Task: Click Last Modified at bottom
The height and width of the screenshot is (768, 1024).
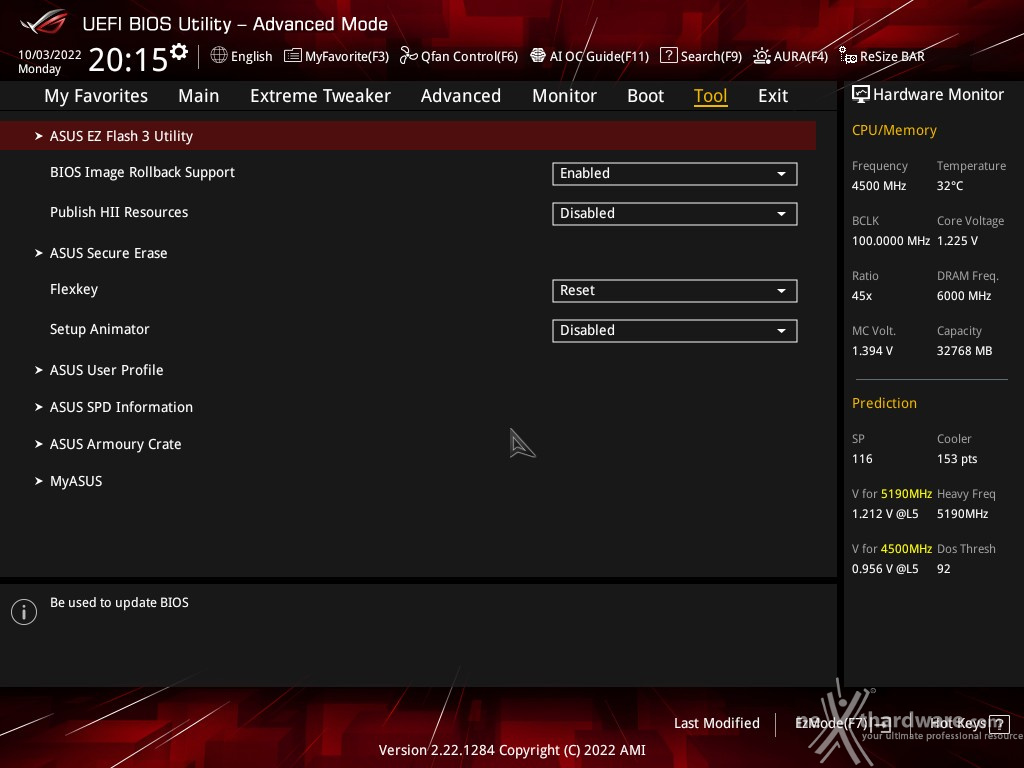Action: click(716, 723)
